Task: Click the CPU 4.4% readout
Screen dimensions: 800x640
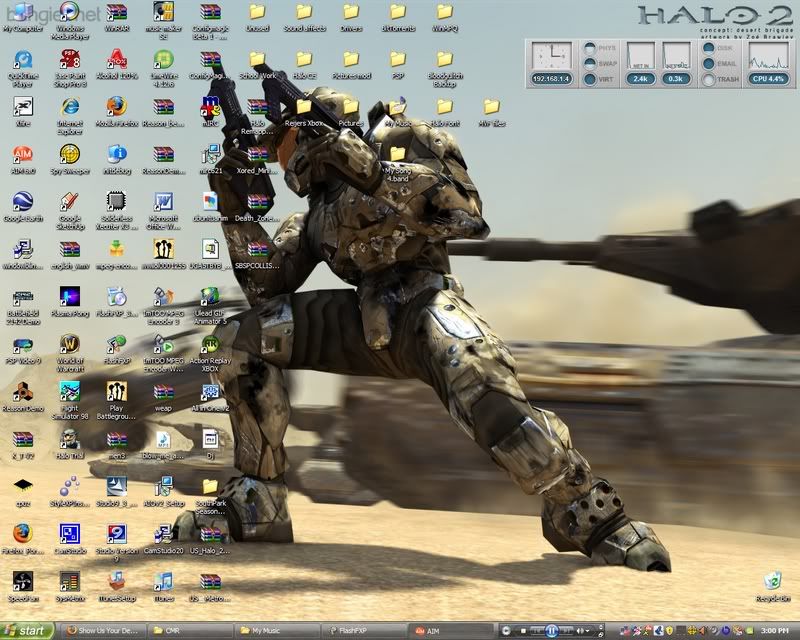Action: pyautogui.click(x=768, y=79)
